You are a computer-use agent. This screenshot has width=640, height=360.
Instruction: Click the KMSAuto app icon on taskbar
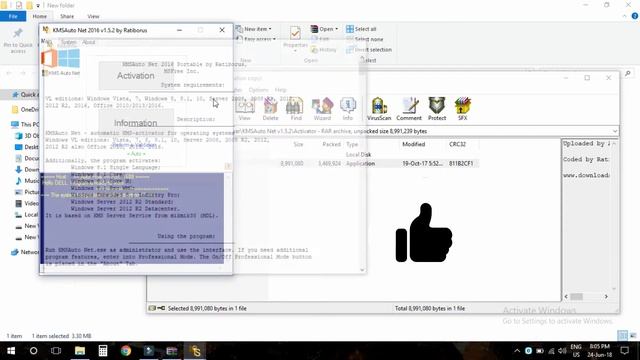coord(196,351)
